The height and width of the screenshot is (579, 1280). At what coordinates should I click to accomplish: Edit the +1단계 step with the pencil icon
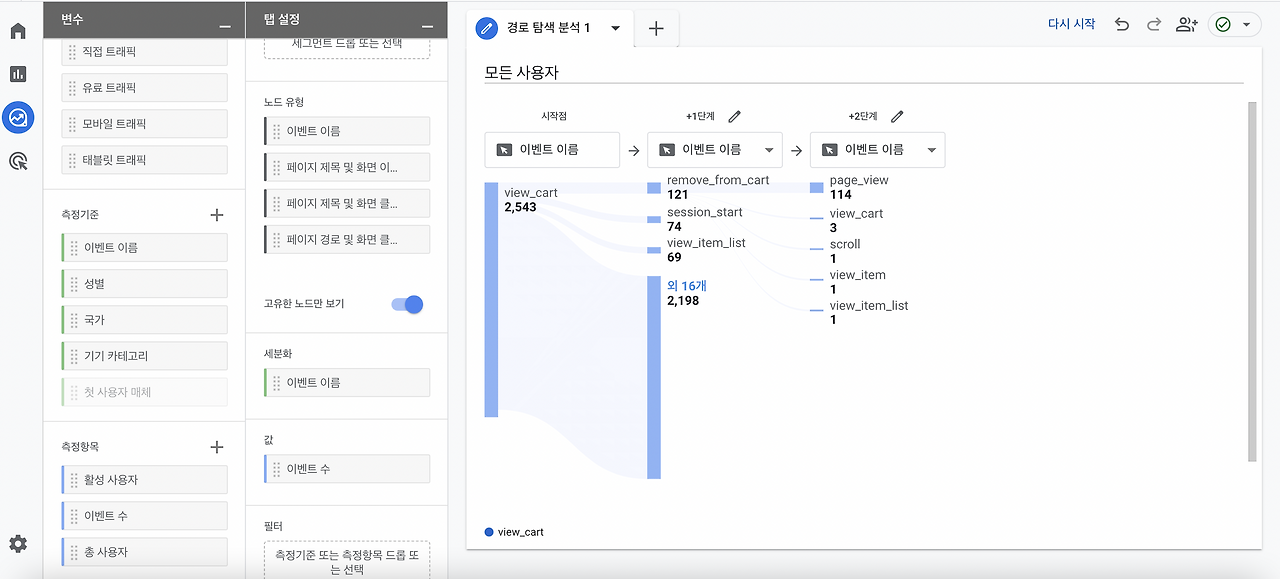point(734,116)
